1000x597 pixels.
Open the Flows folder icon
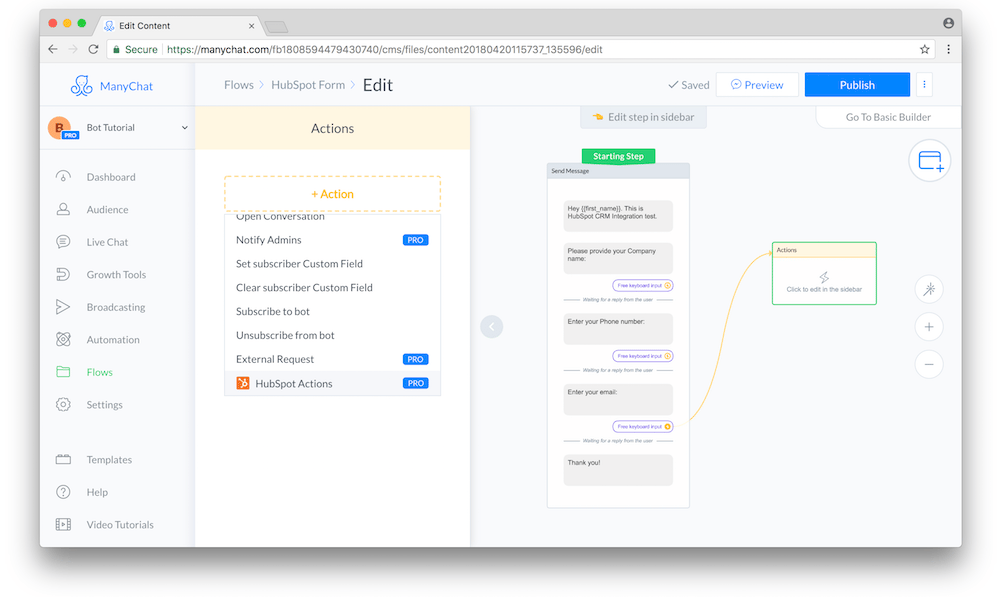63,372
